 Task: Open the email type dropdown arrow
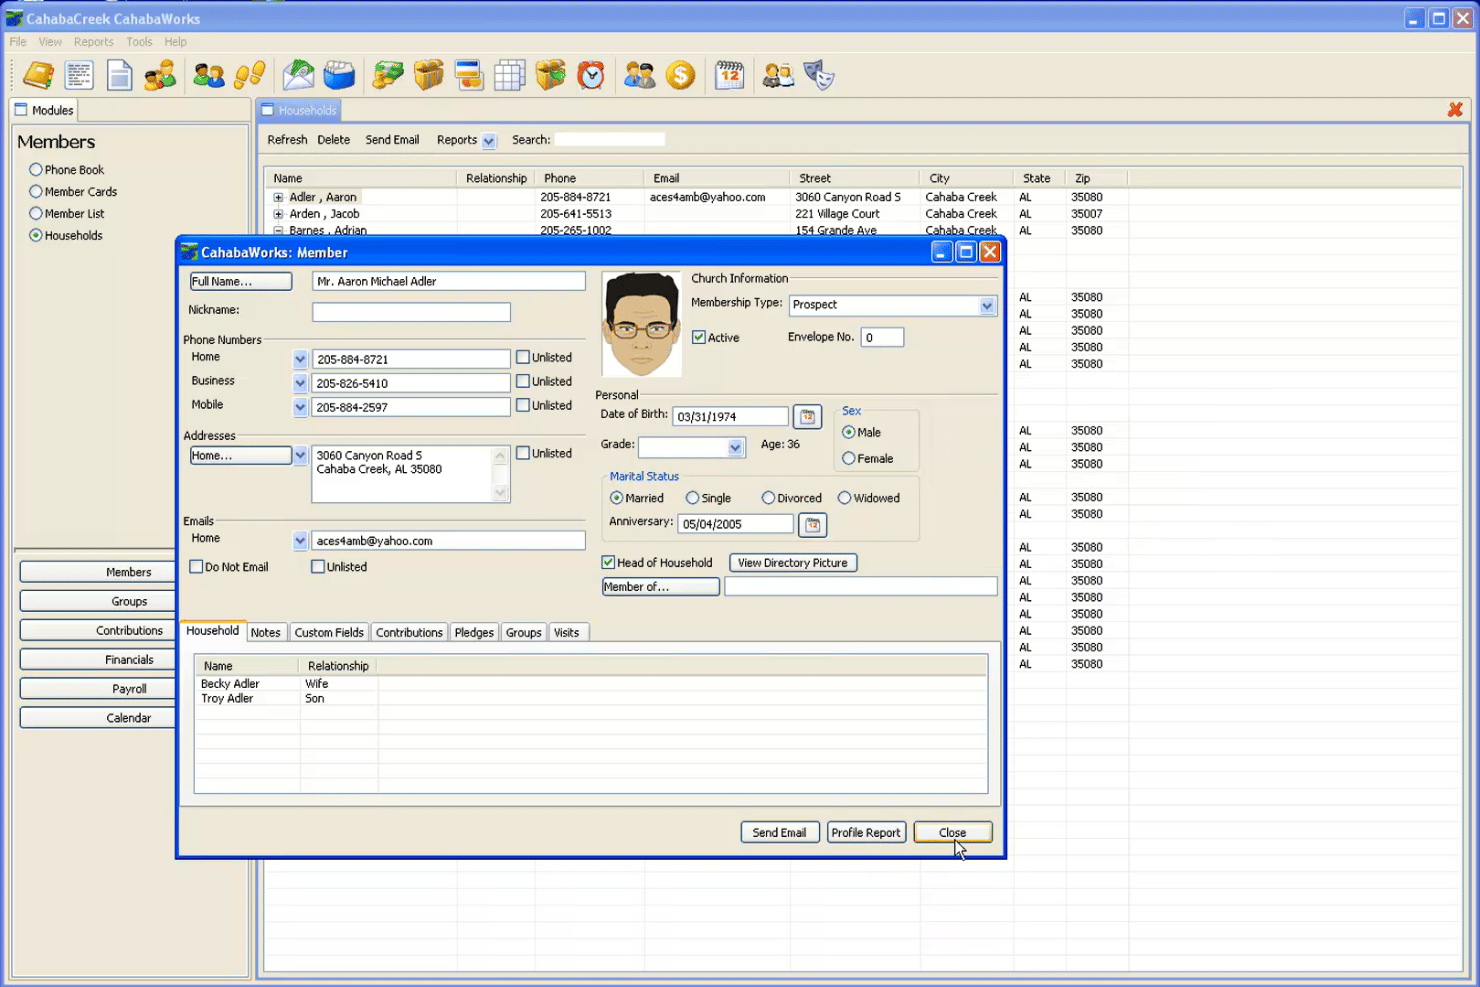300,541
